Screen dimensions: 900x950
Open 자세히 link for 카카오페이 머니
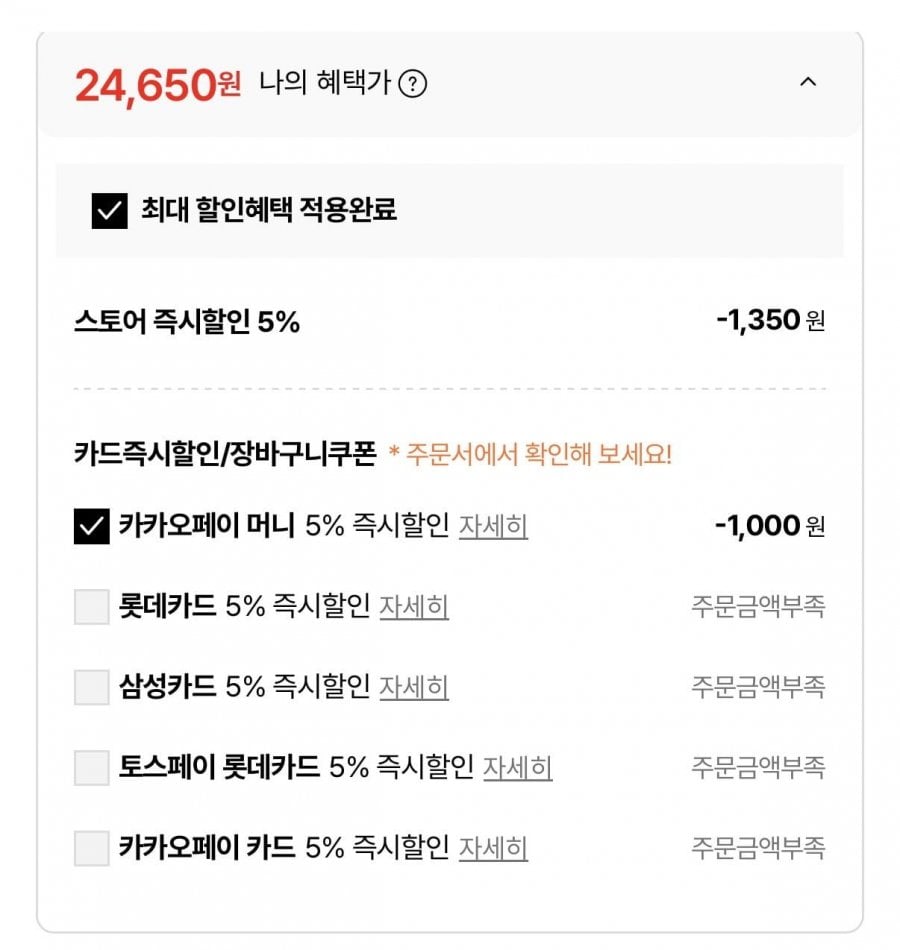click(x=493, y=526)
